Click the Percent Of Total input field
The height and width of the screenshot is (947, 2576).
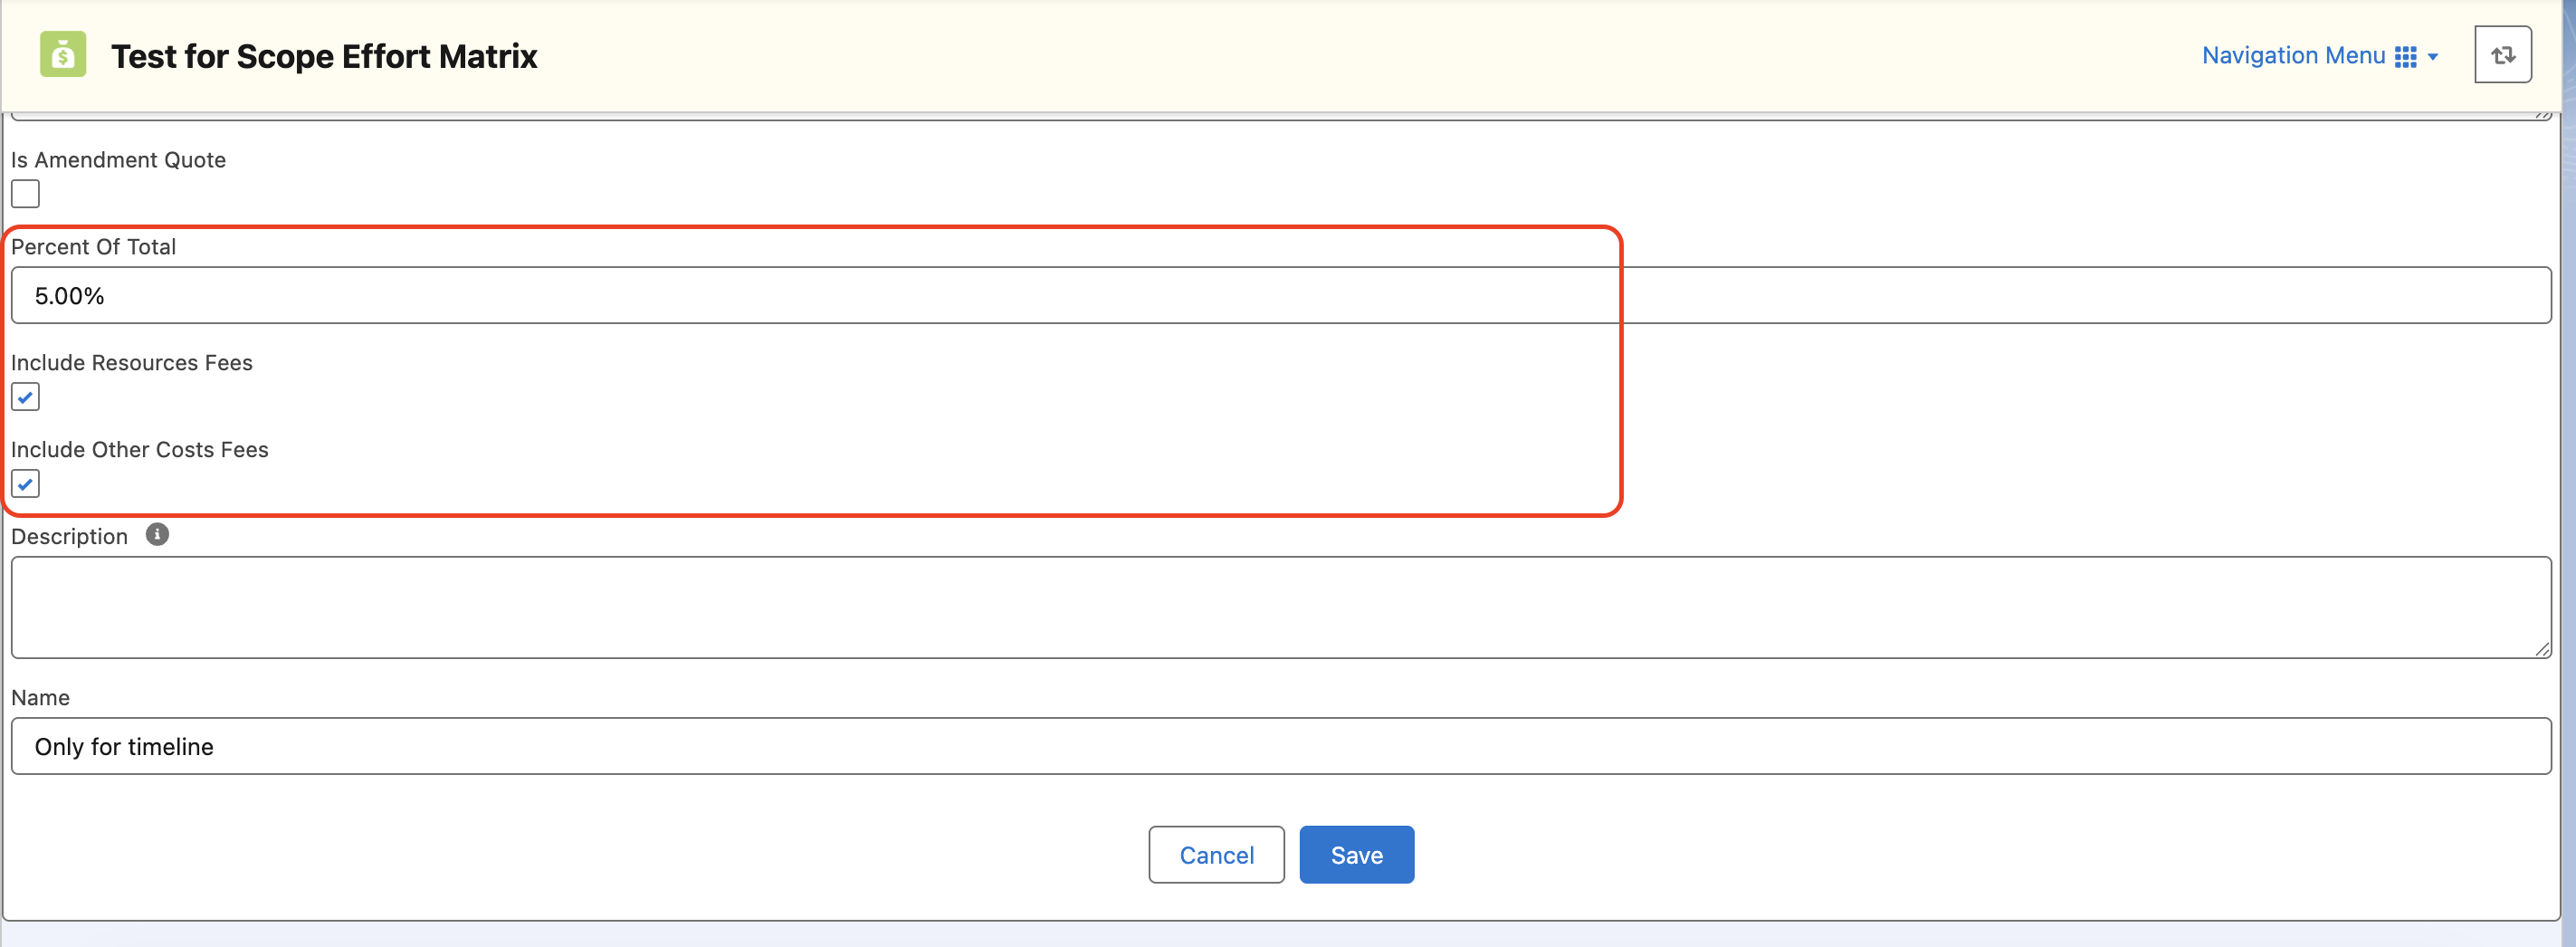coord(1281,295)
